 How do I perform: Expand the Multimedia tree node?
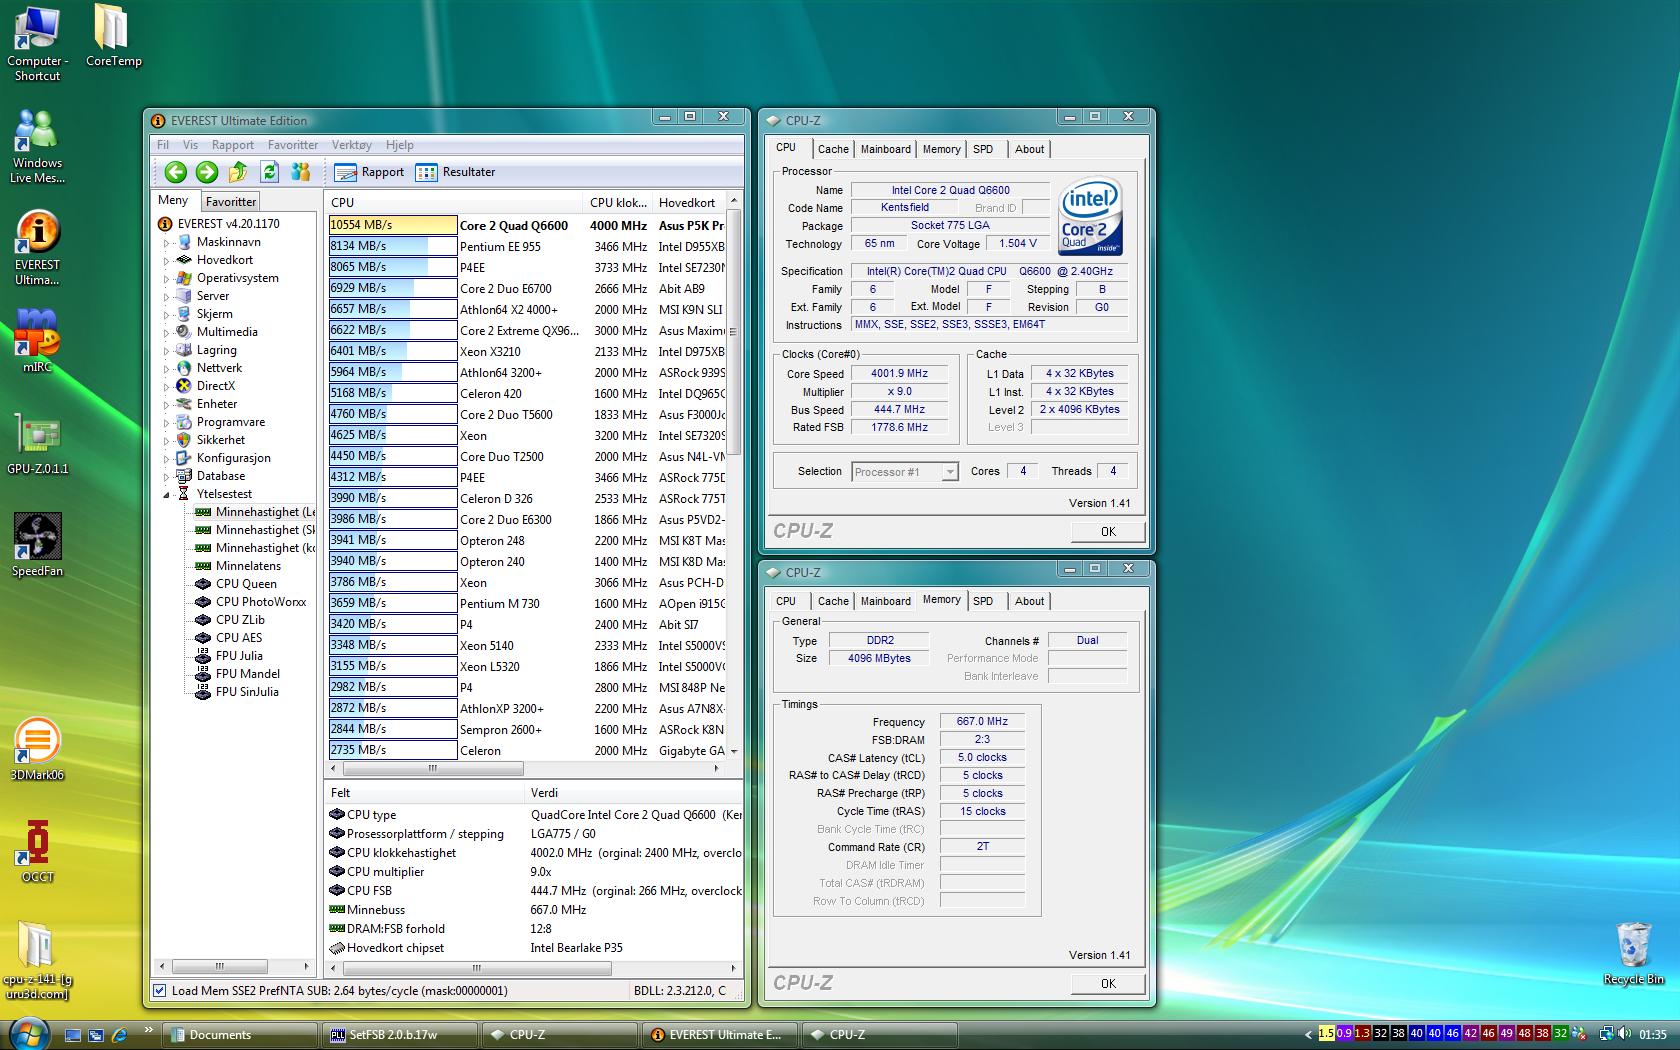167,332
